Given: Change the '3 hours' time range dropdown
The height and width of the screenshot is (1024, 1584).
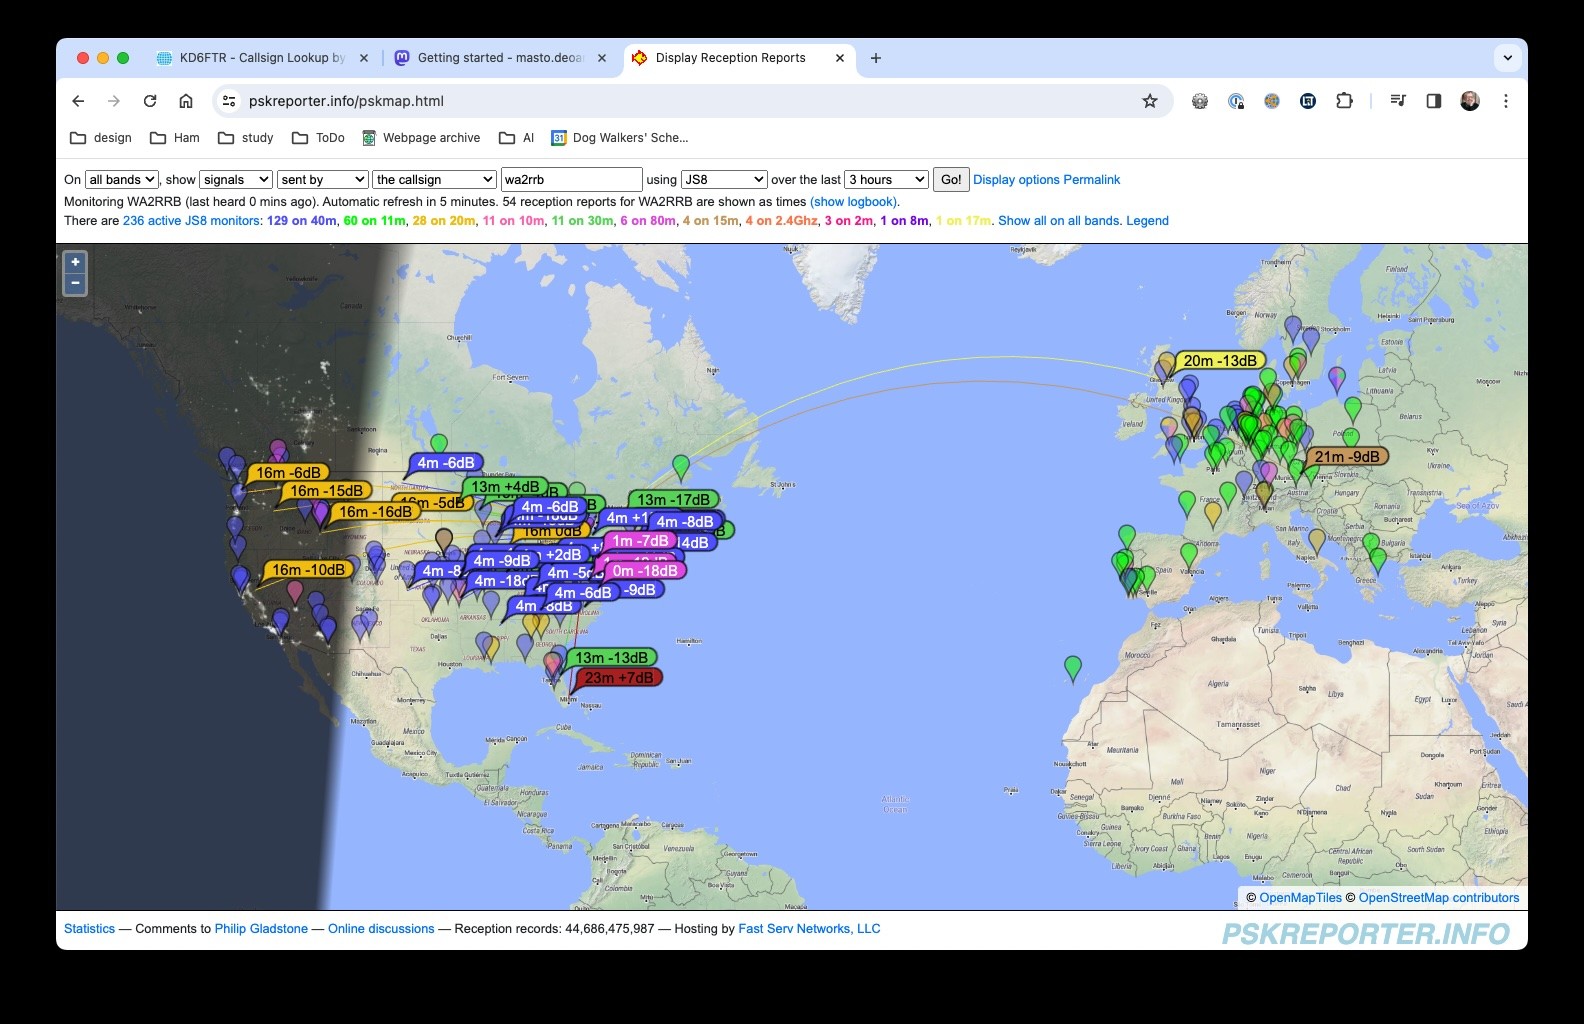Looking at the screenshot, I should click(887, 180).
